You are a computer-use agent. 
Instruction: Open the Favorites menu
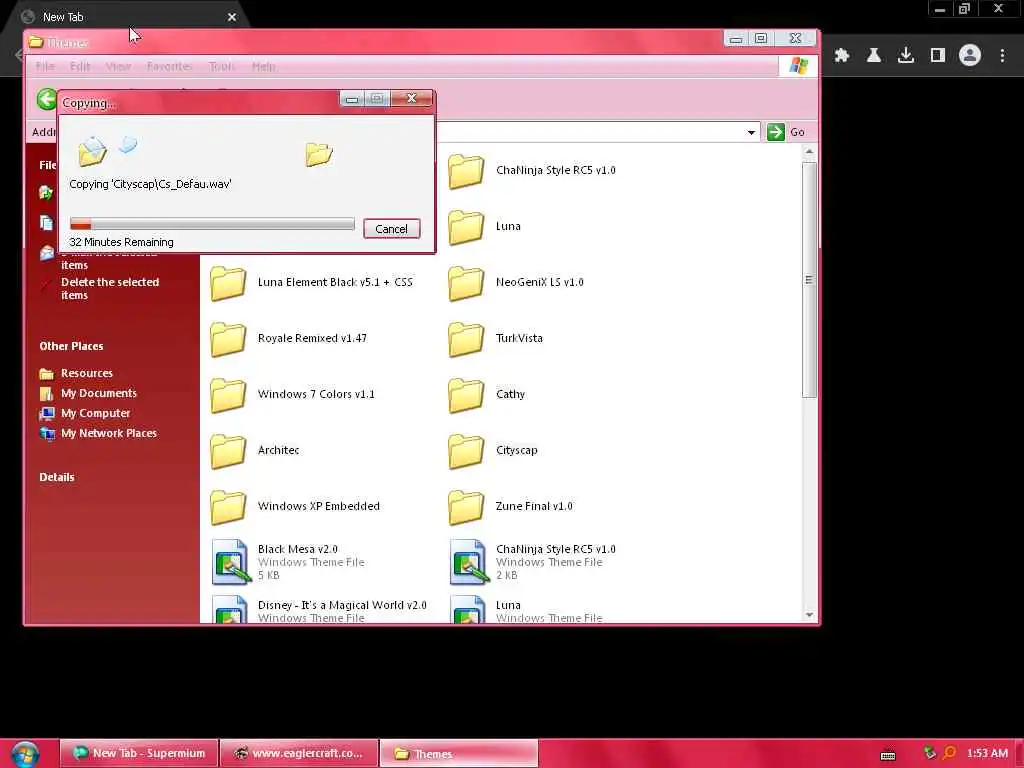click(169, 66)
